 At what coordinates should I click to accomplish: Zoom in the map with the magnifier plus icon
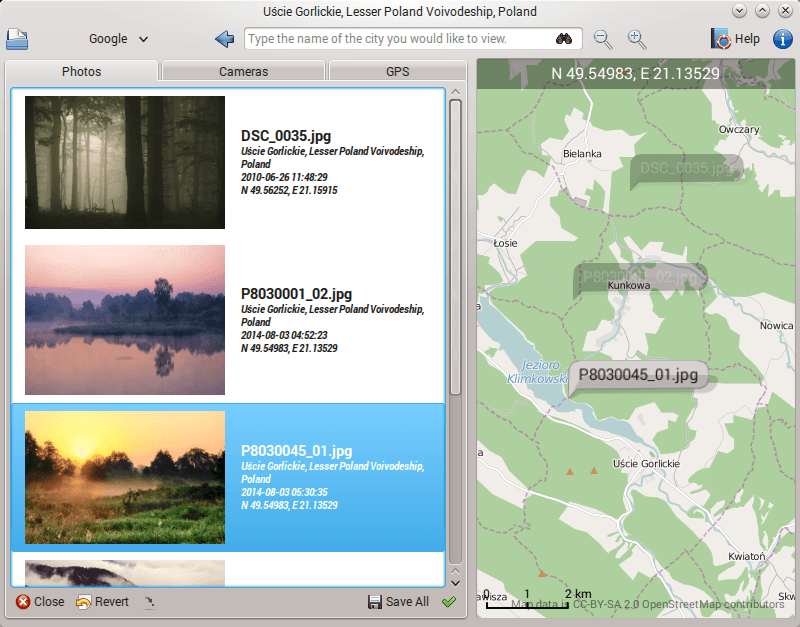(637, 39)
